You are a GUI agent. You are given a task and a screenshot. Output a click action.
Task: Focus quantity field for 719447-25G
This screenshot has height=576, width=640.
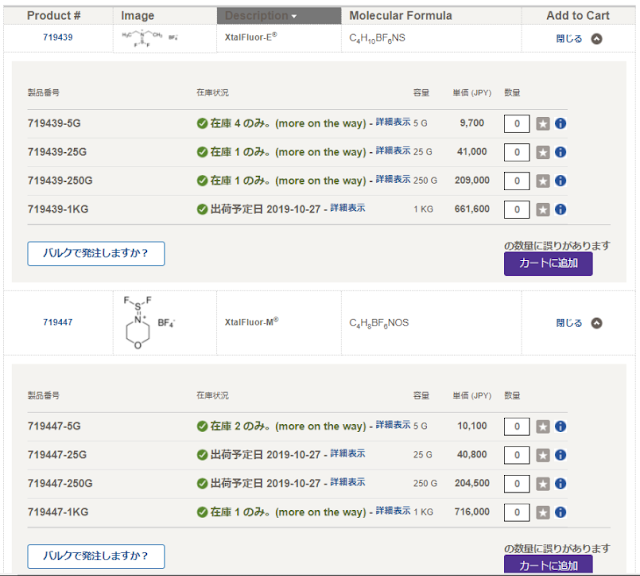517,455
